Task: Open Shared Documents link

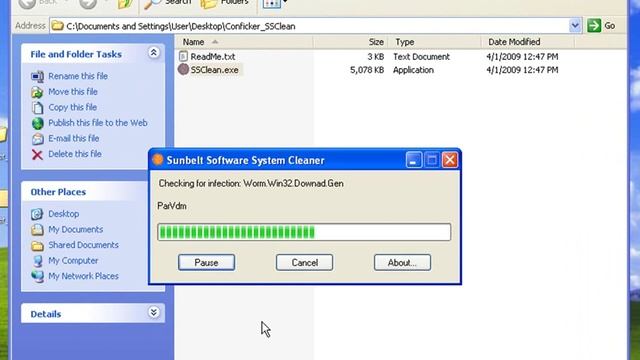Action: pyautogui.click(x=83, y=244)
